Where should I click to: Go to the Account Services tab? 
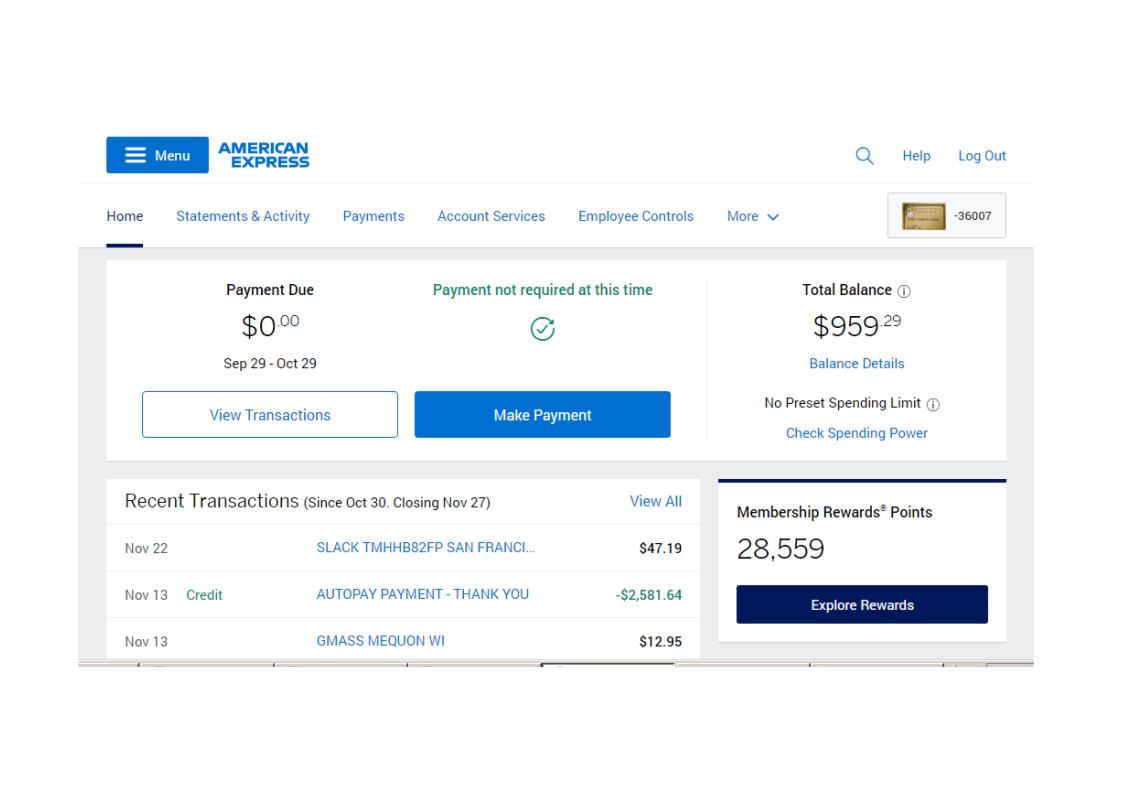pyautogui.click(x=491, y=216)
